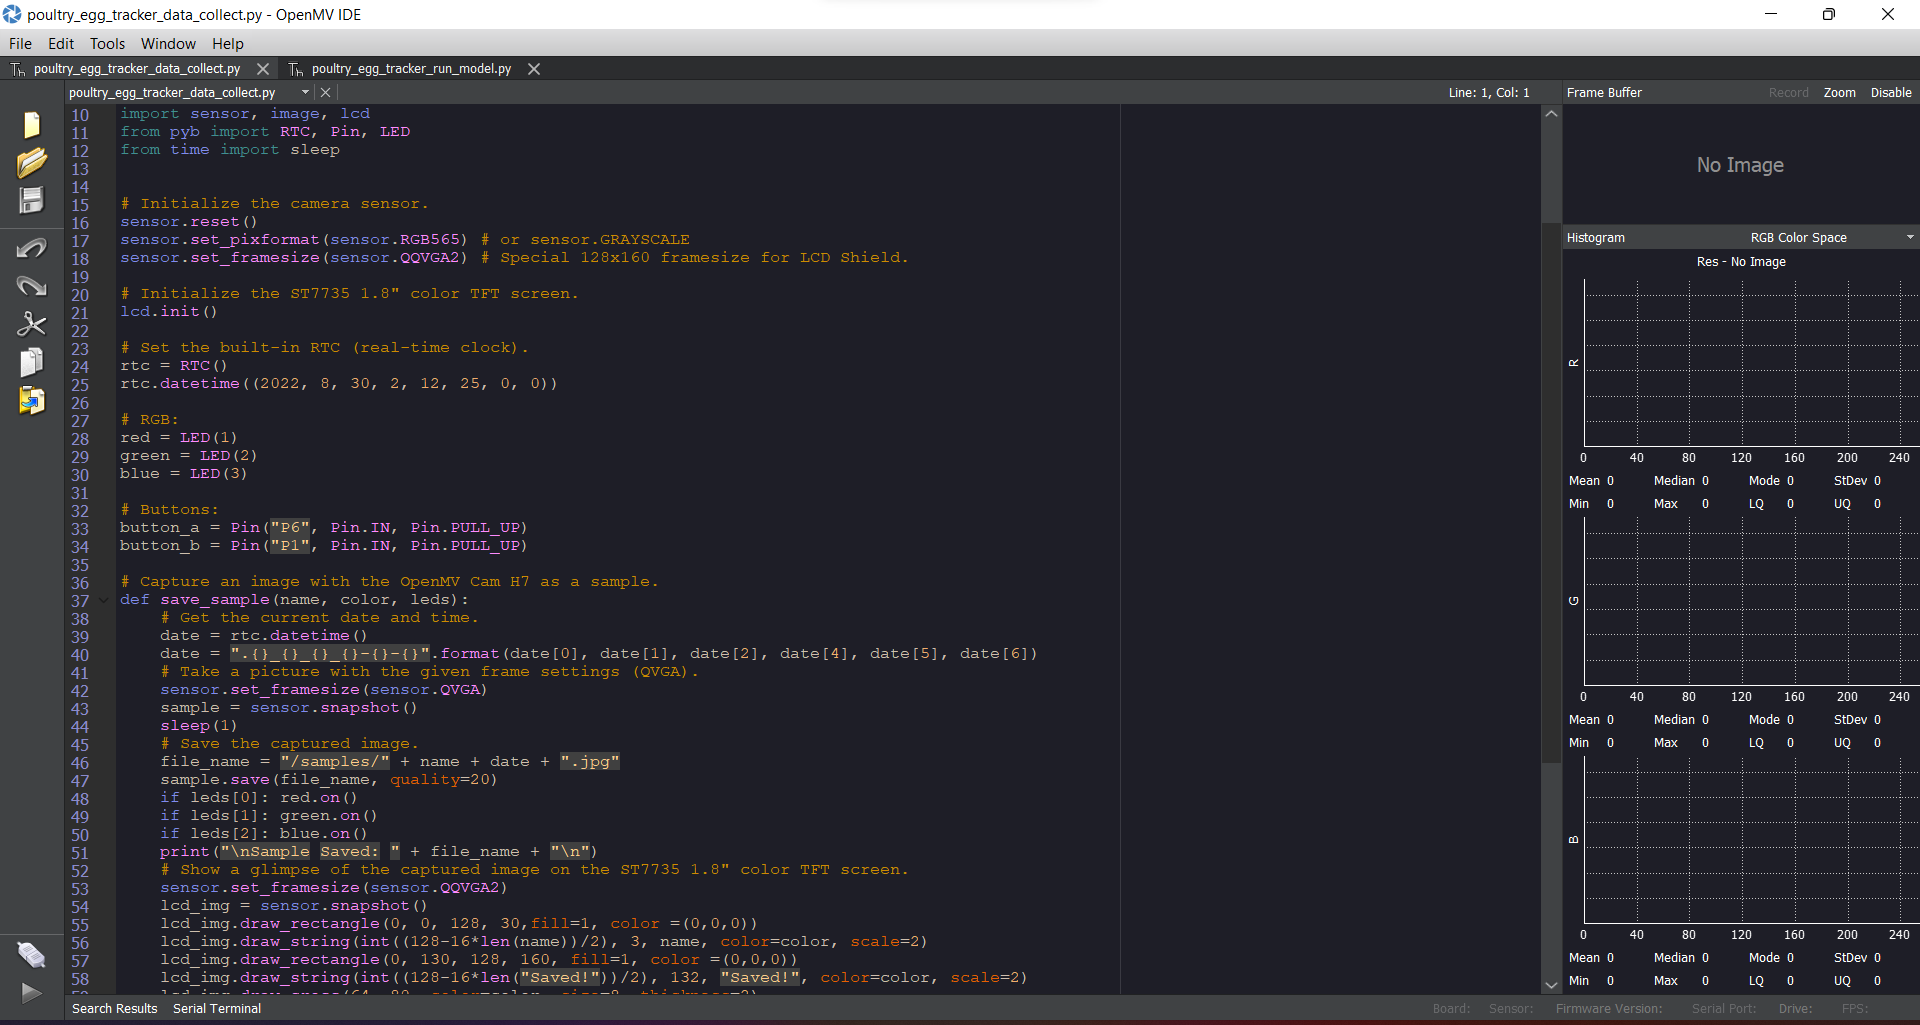The image size is (1920, 1025).
Task: Save the current script
Action: (x=33, y=200)
